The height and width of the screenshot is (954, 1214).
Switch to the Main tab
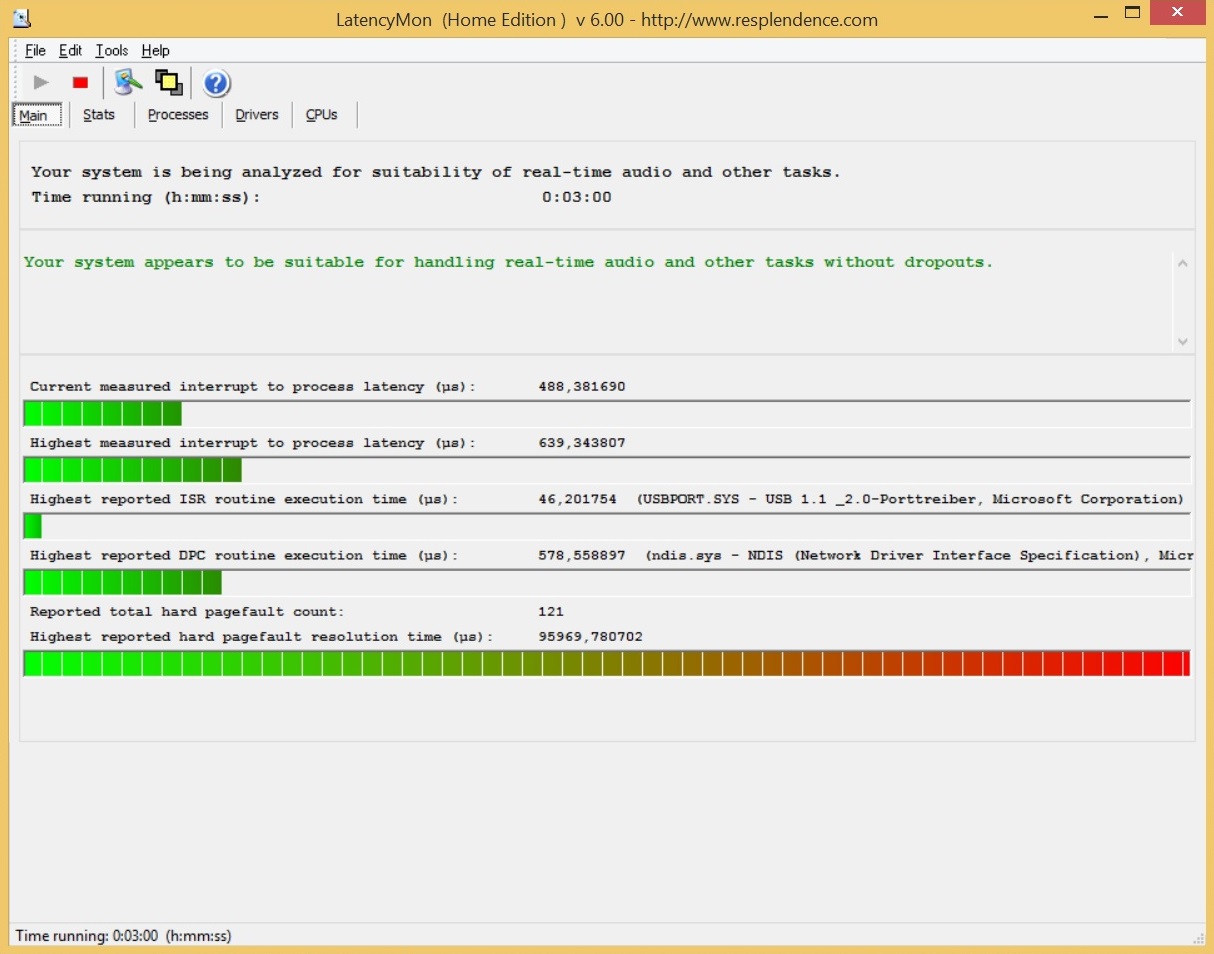(x=37, y=115)
